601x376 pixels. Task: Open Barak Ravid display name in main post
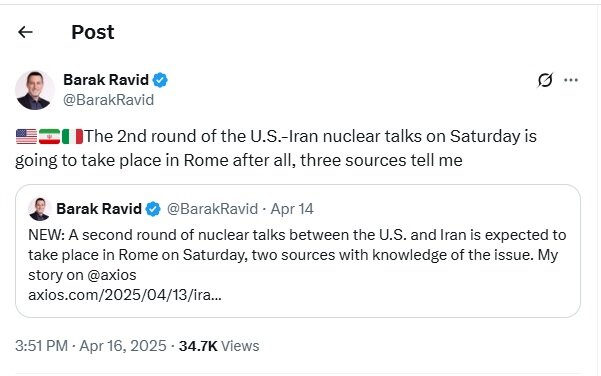click(106, 80)
